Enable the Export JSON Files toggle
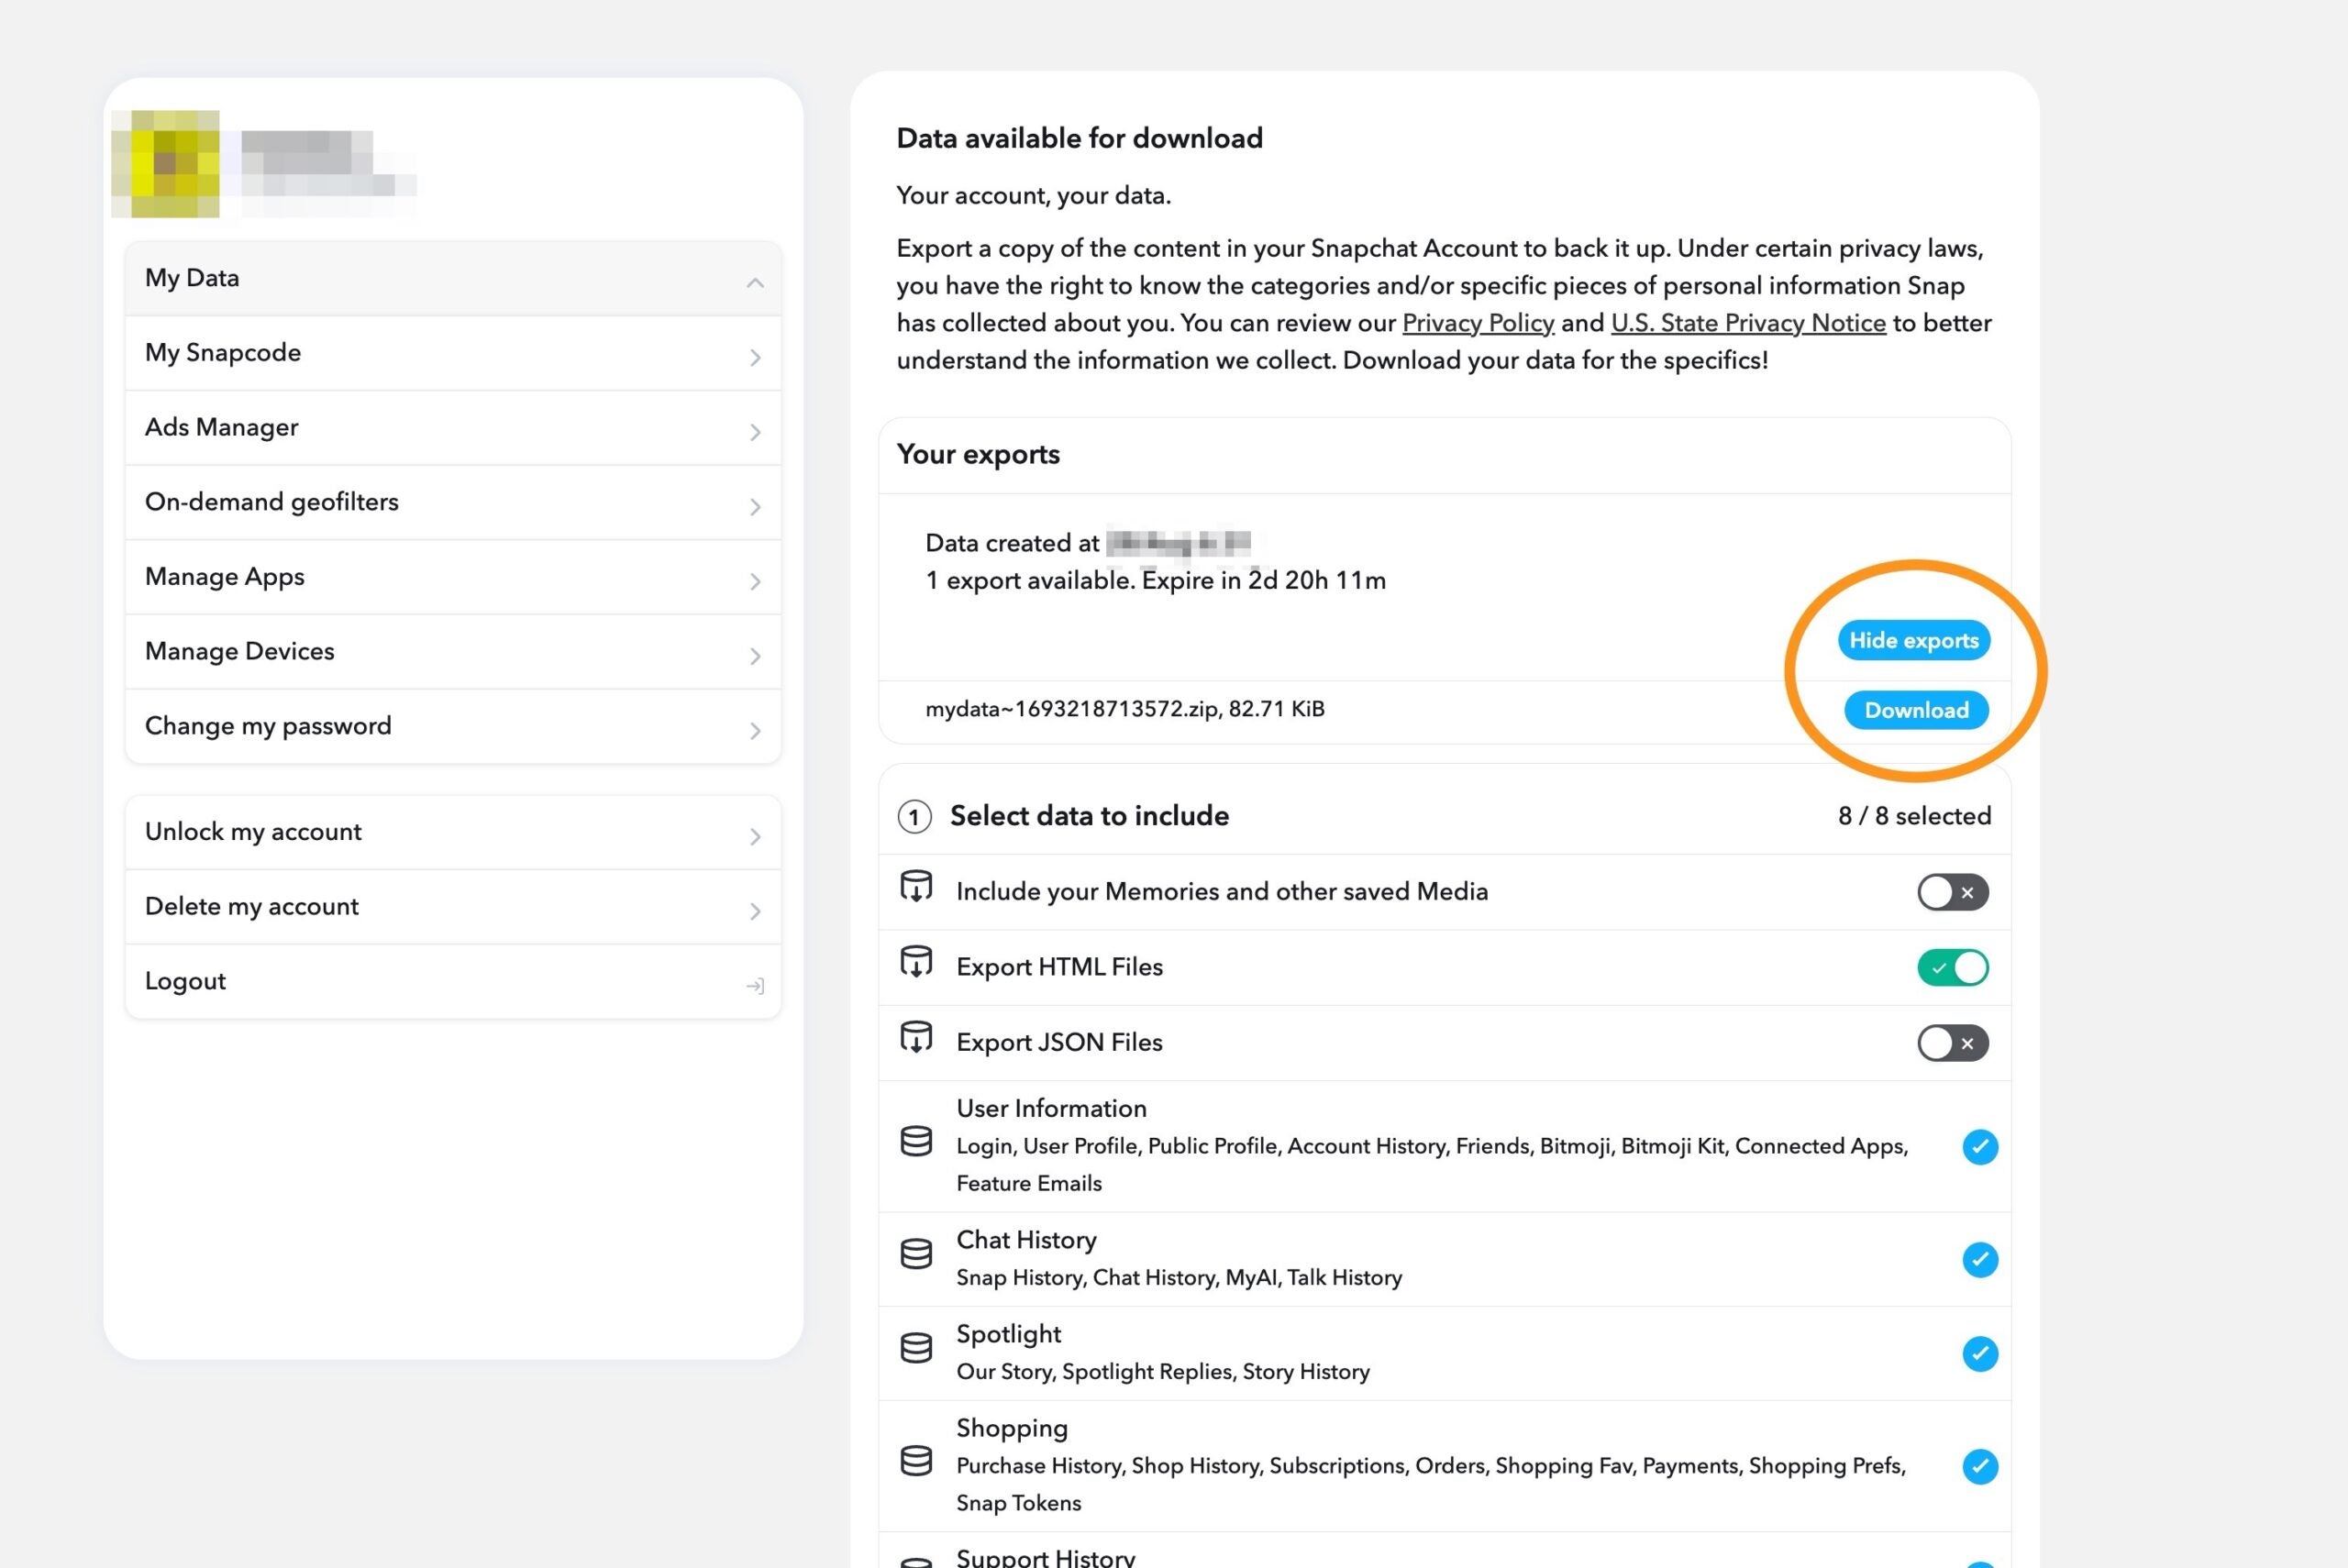The width and height of the screenshot is (2348, 1568). click(1951, 1043)
